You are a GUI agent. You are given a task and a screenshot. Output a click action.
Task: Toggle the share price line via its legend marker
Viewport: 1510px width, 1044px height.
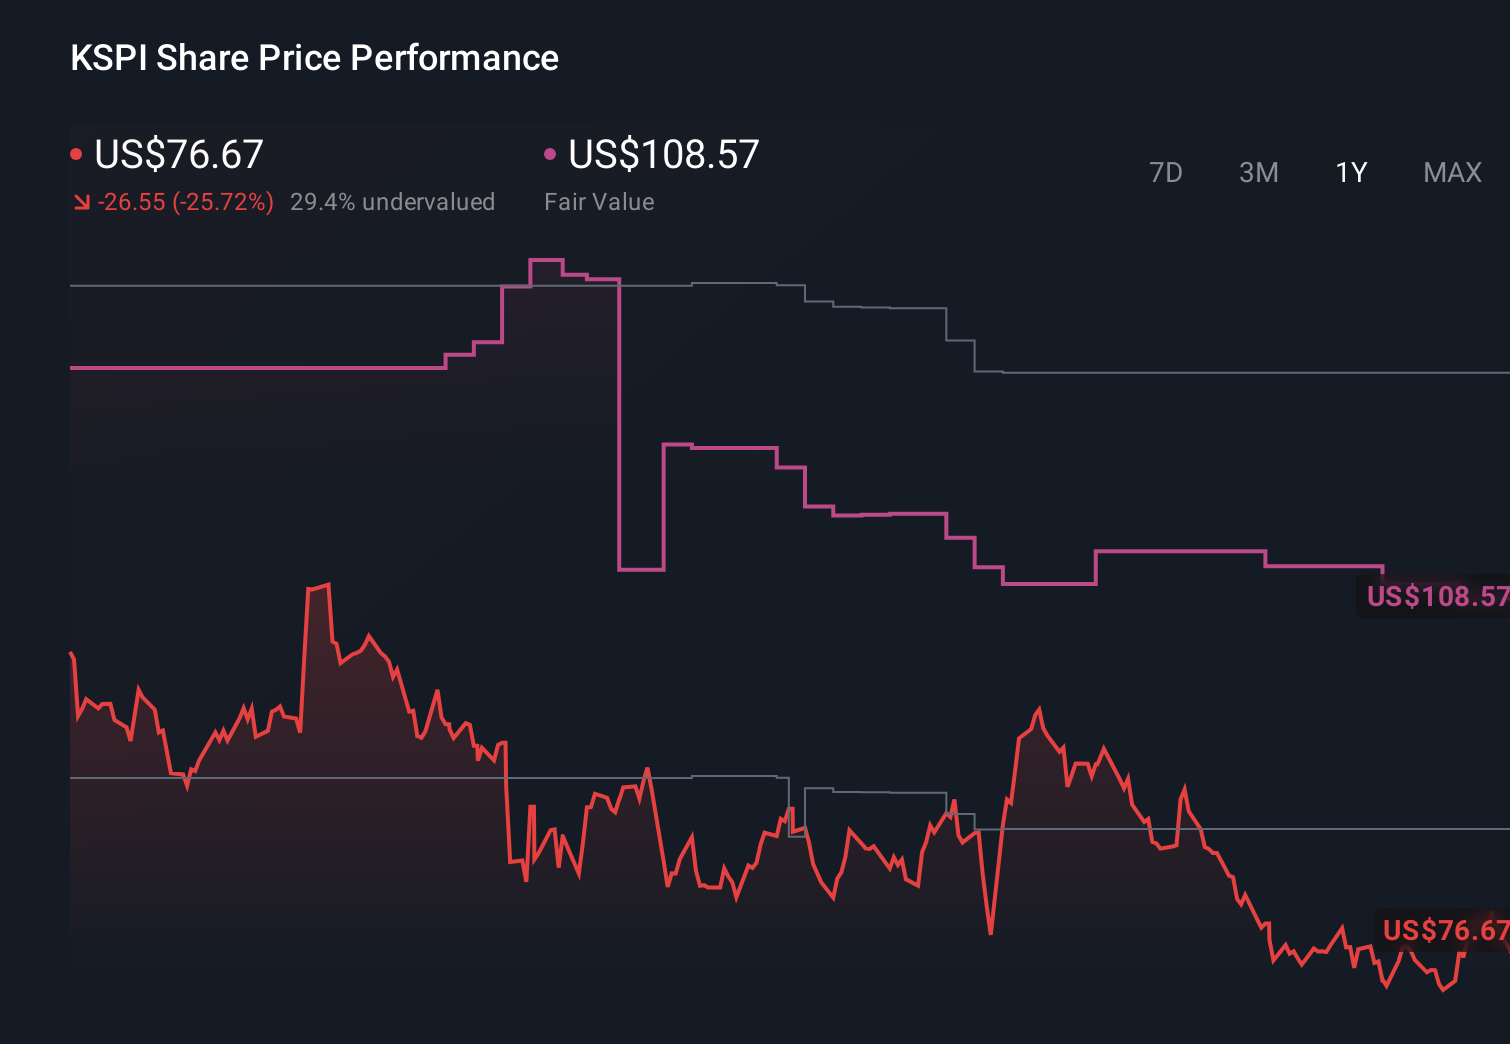(x=77, y=153)
